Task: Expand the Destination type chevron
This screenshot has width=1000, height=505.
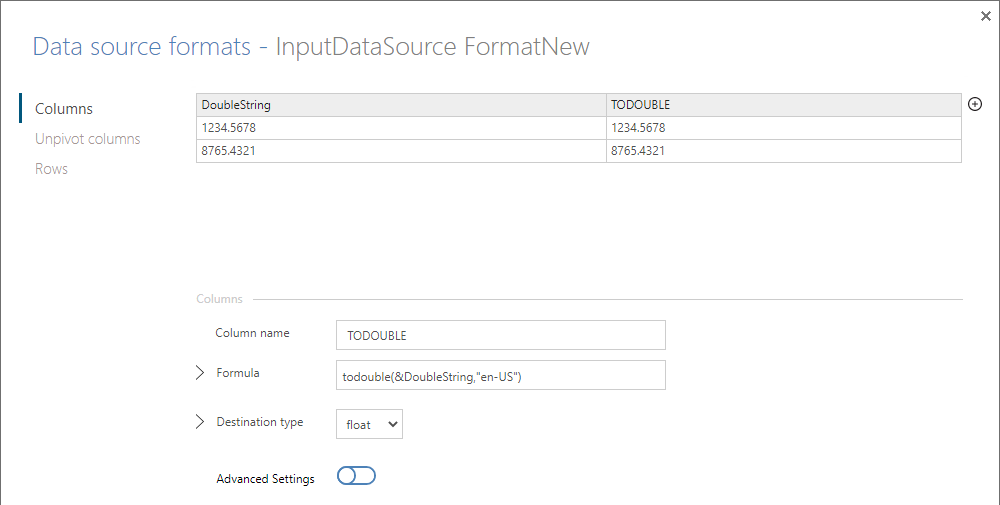Action: pyautogui.click(x=200, y=421)
